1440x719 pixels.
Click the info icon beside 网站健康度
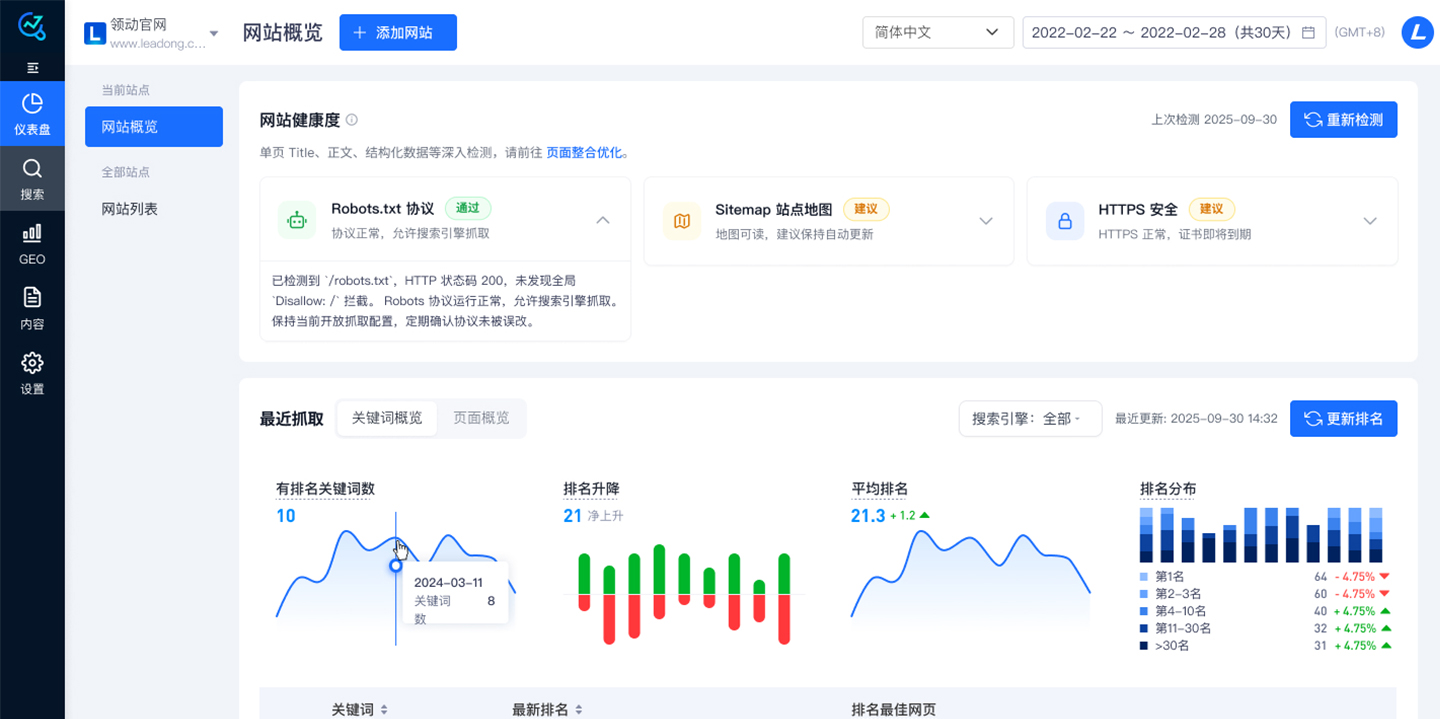351,120
